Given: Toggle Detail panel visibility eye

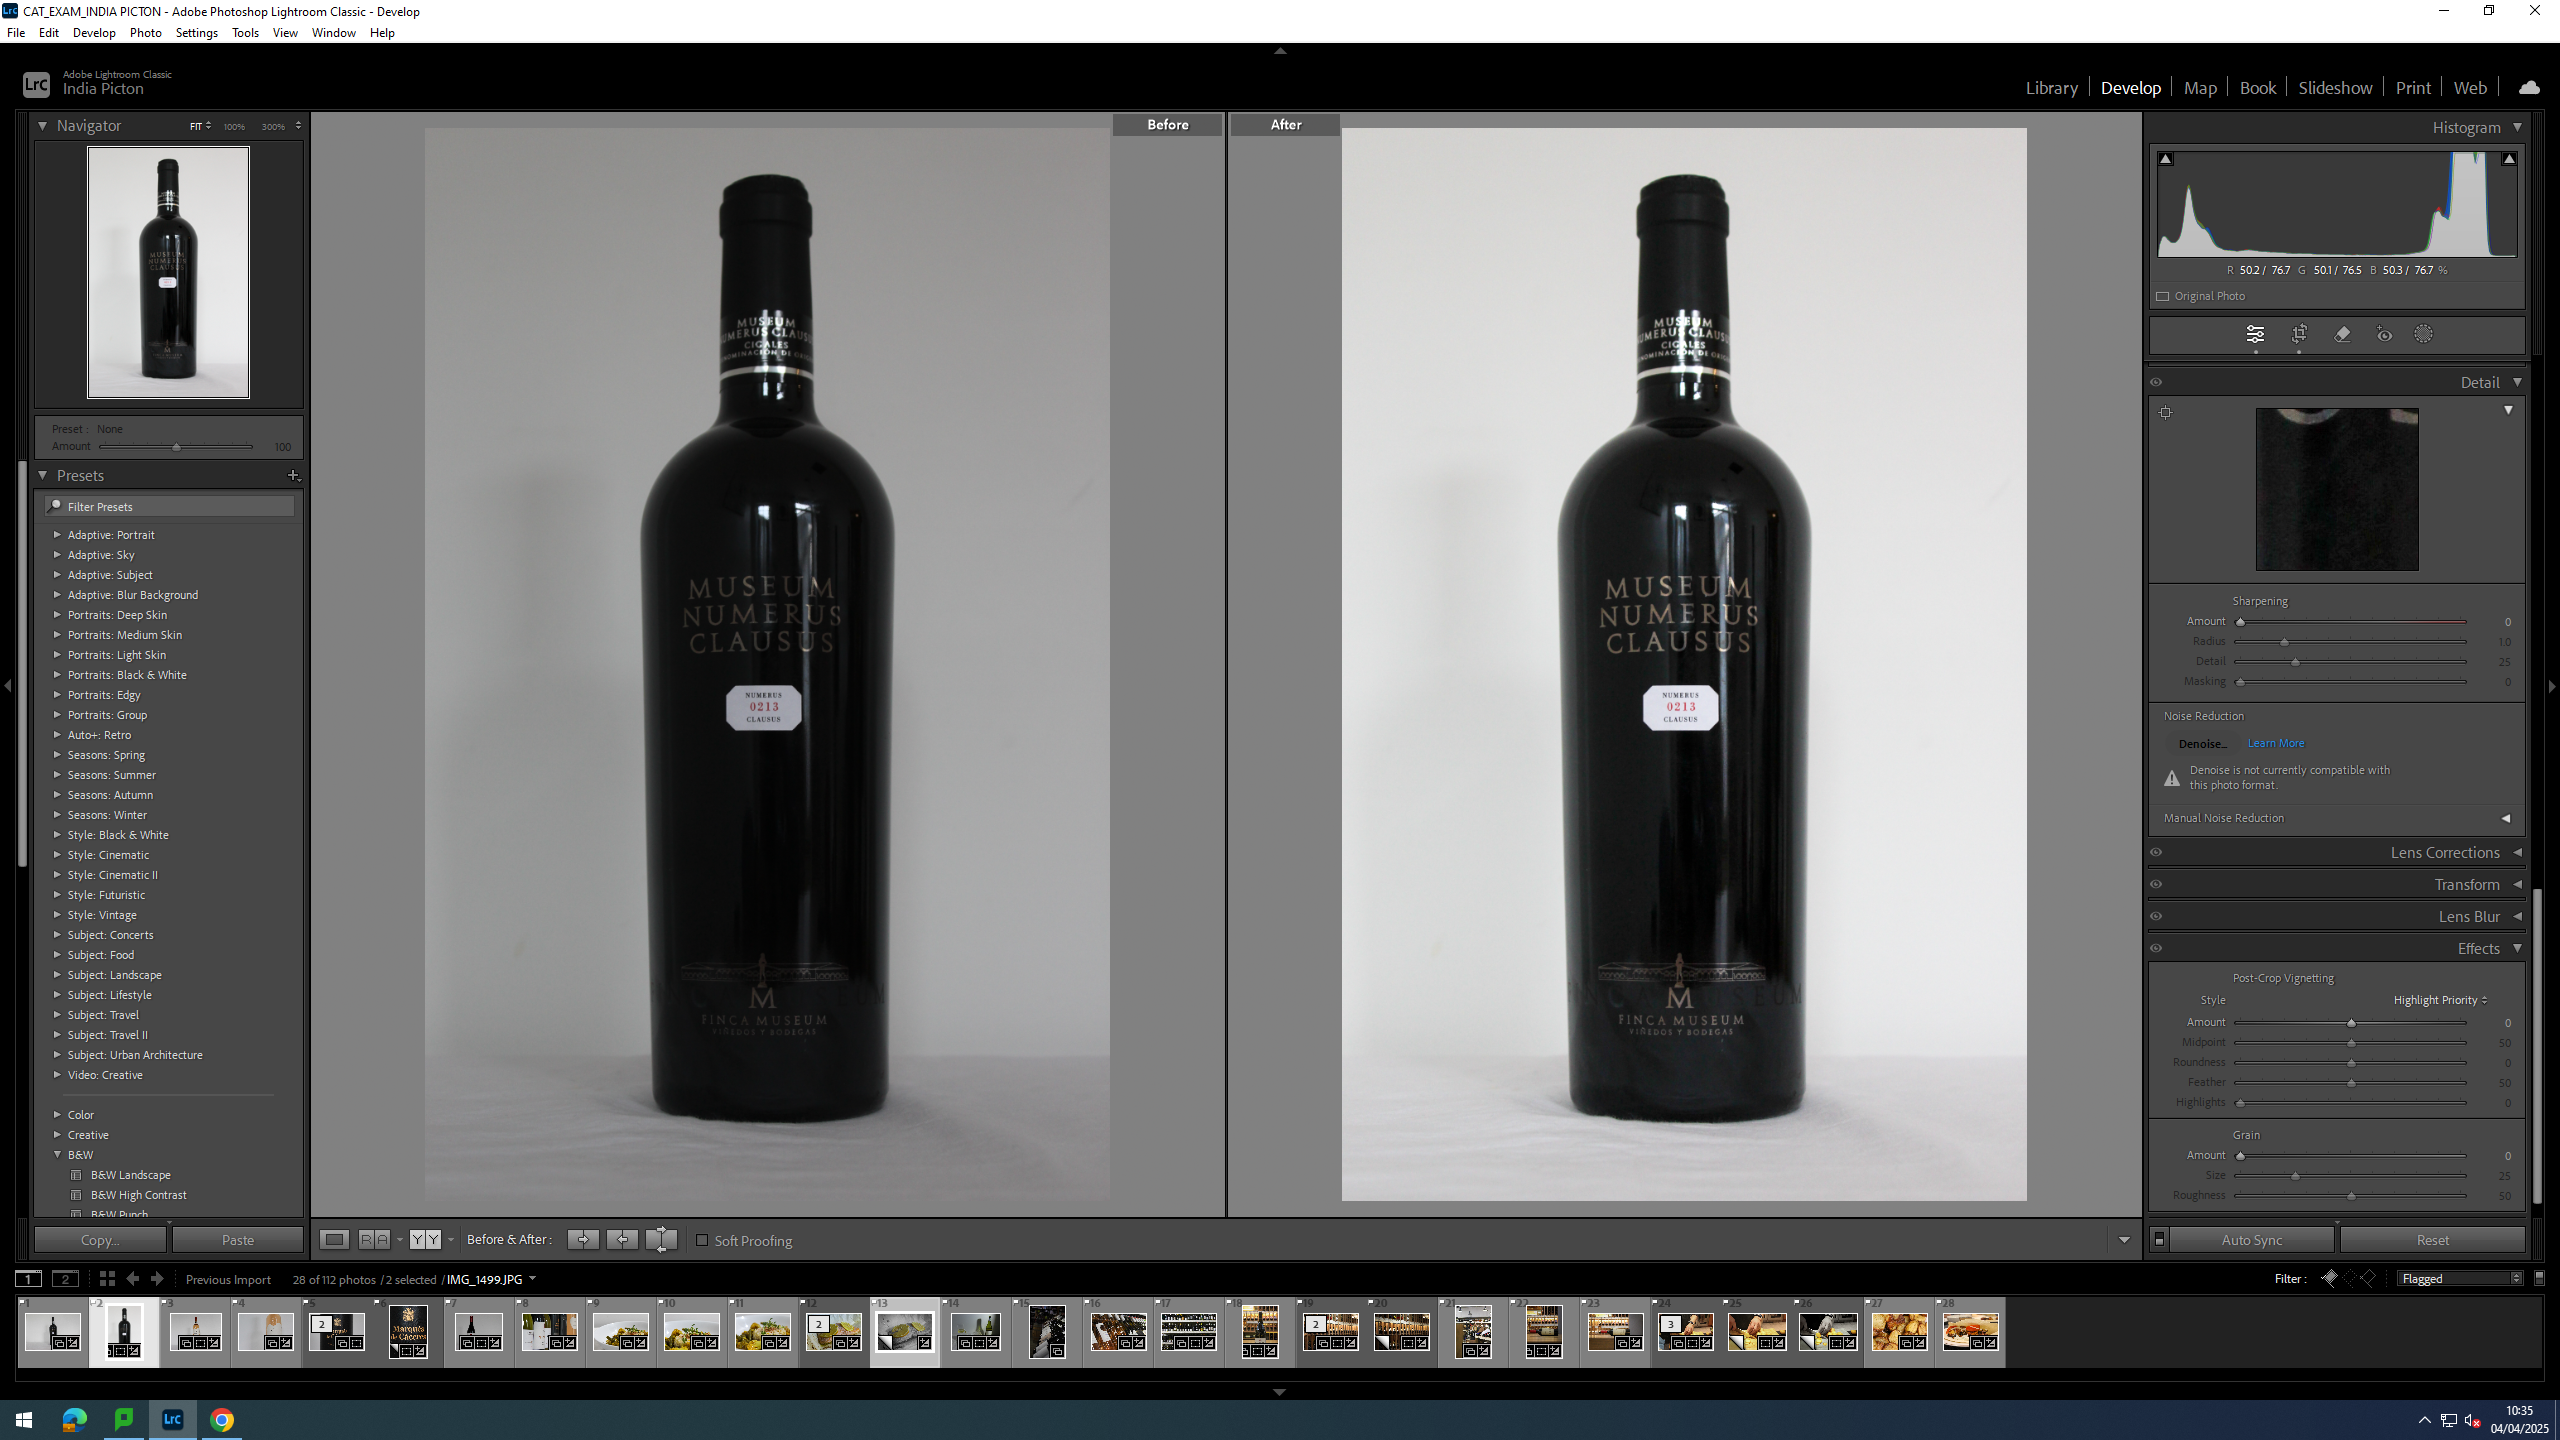Looking at the screenshot, I should (x=2156, y=382).
